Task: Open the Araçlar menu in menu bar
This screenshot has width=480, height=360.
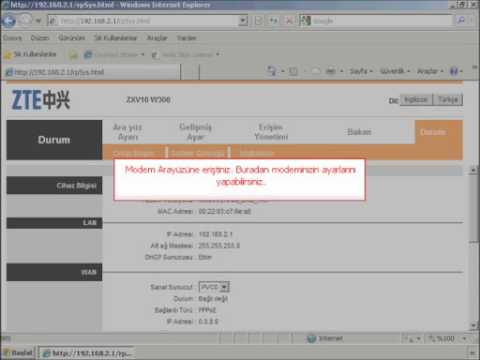Action: click(x=157, y=38)
